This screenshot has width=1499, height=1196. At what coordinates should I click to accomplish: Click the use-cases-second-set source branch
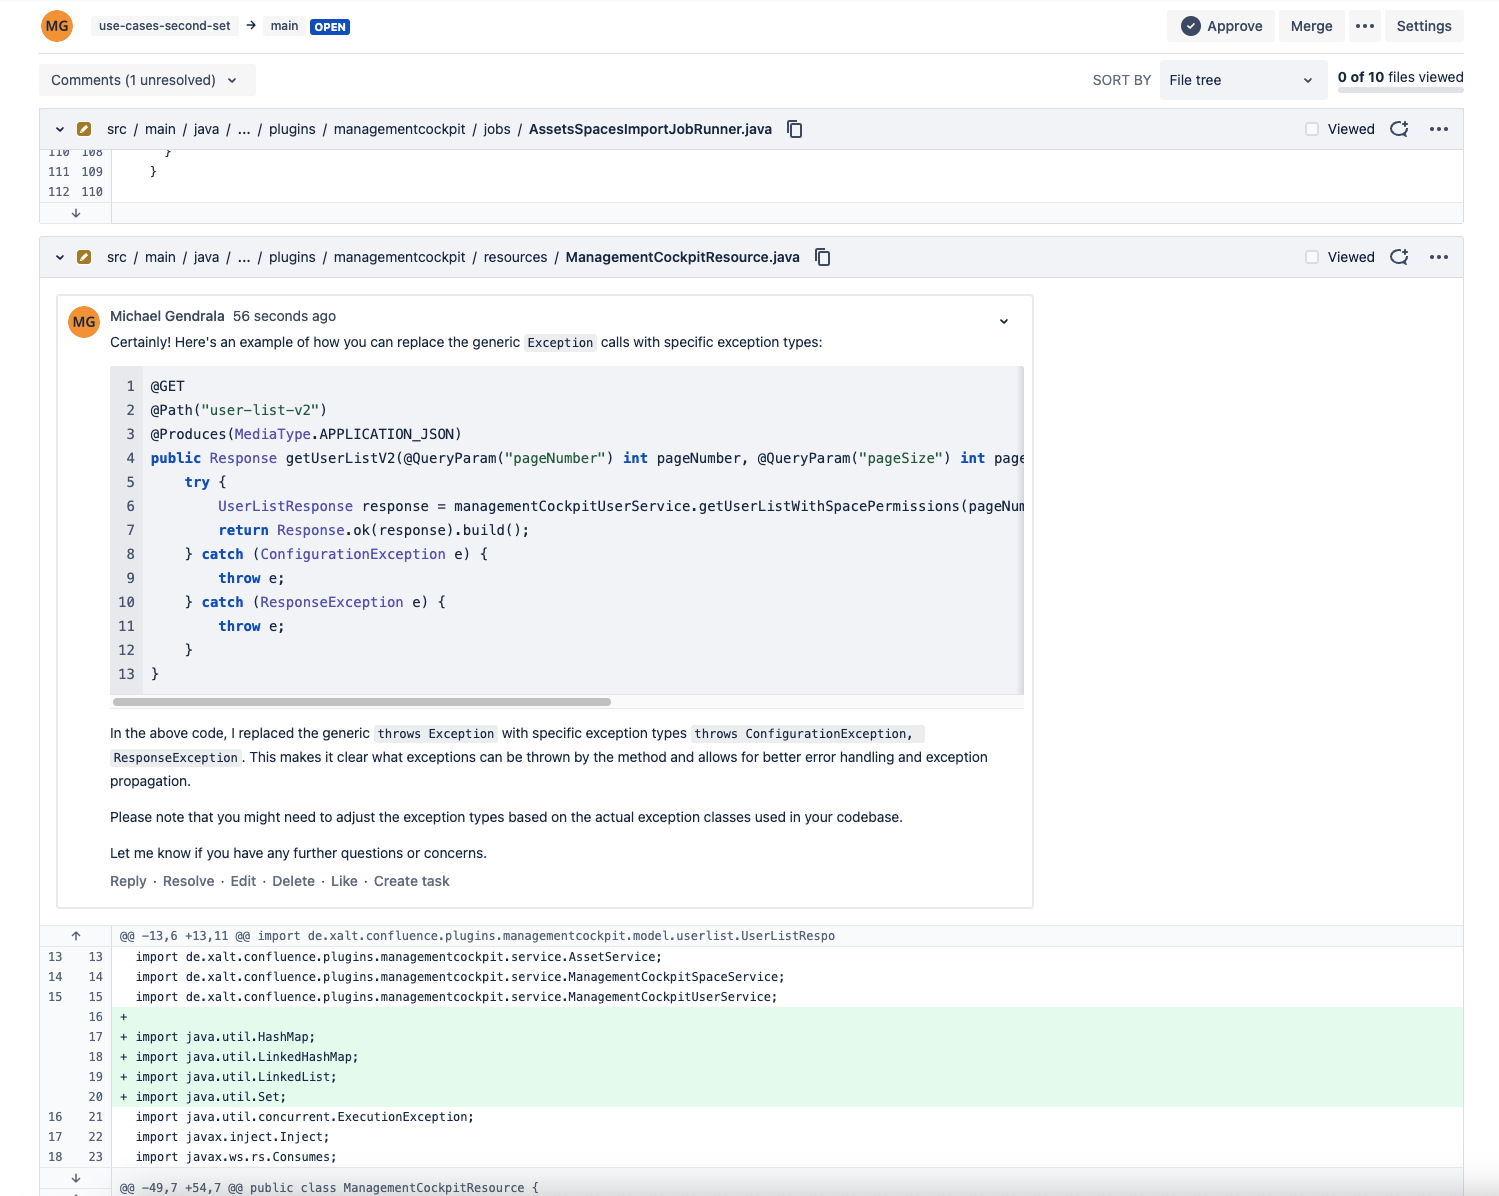165,26
